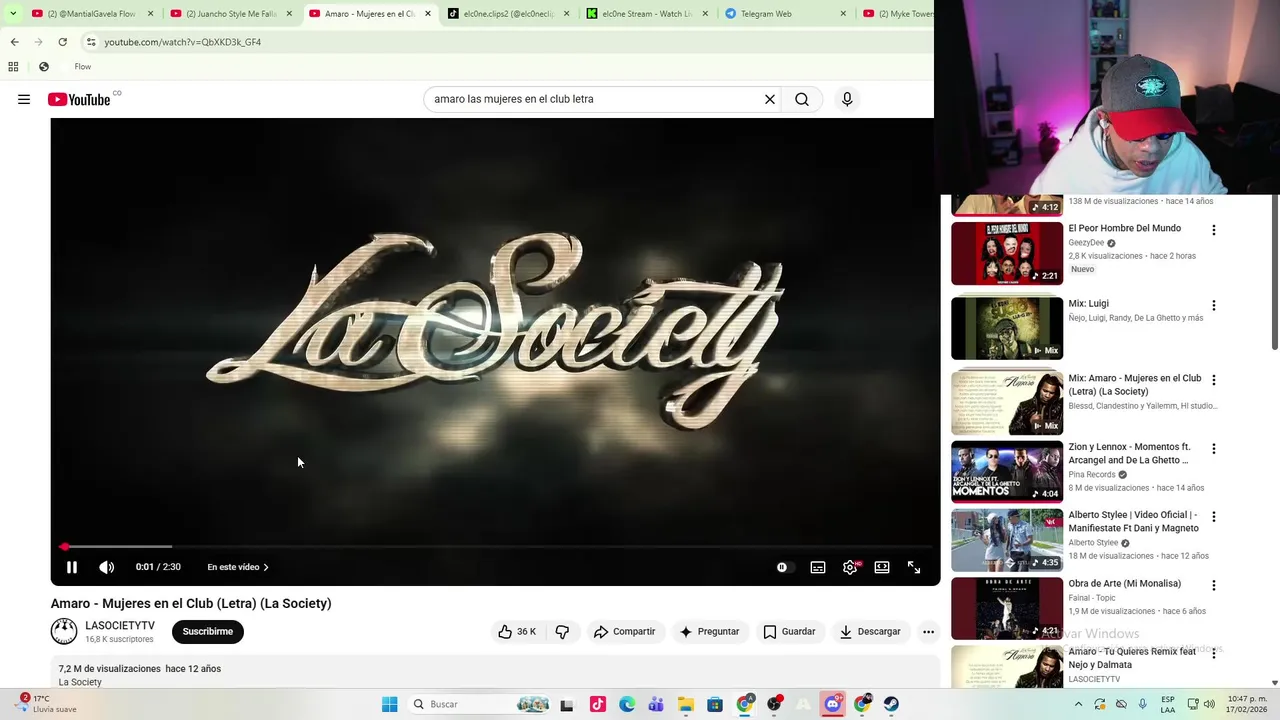The height and width of the screenshot is (720, 1280).
Task: Open Microsoft Edge from the taskbar
Action: pos(627,704)
